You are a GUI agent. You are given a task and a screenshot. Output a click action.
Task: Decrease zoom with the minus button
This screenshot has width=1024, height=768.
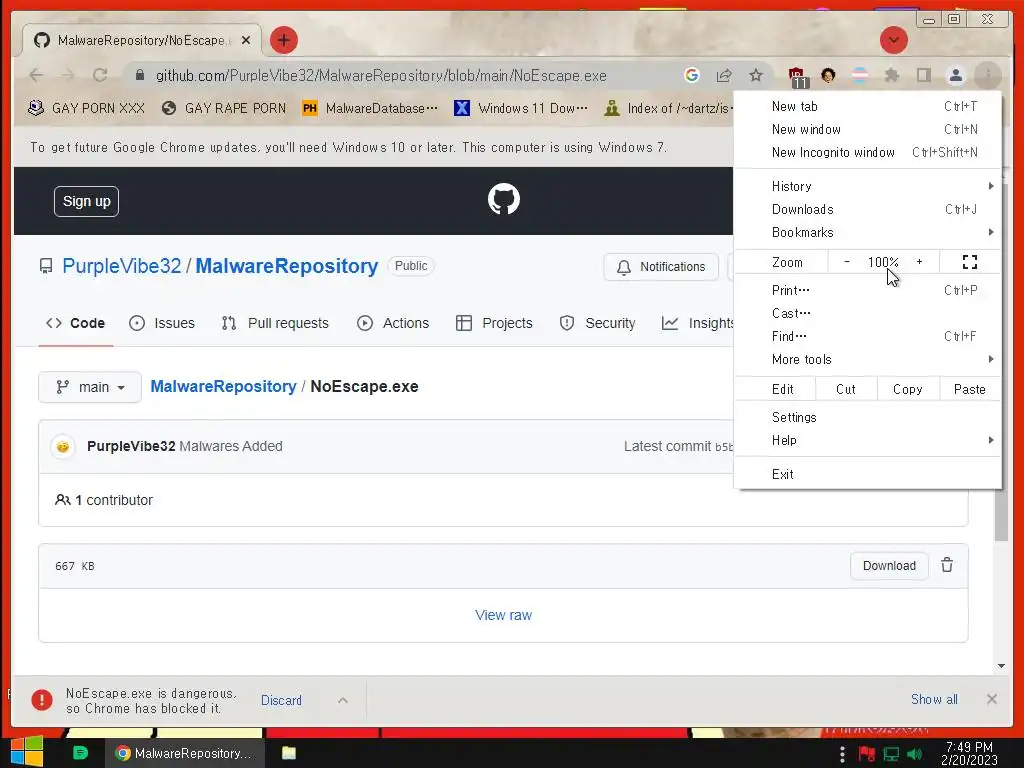click(x=846, y=262)
